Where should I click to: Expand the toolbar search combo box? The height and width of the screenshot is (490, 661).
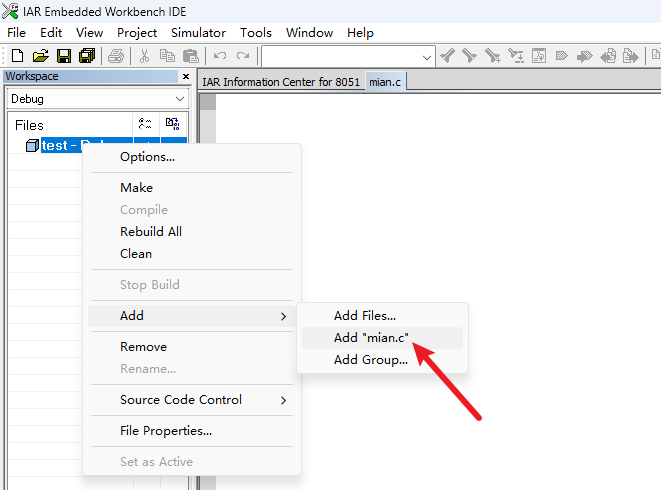pos(427,57)
